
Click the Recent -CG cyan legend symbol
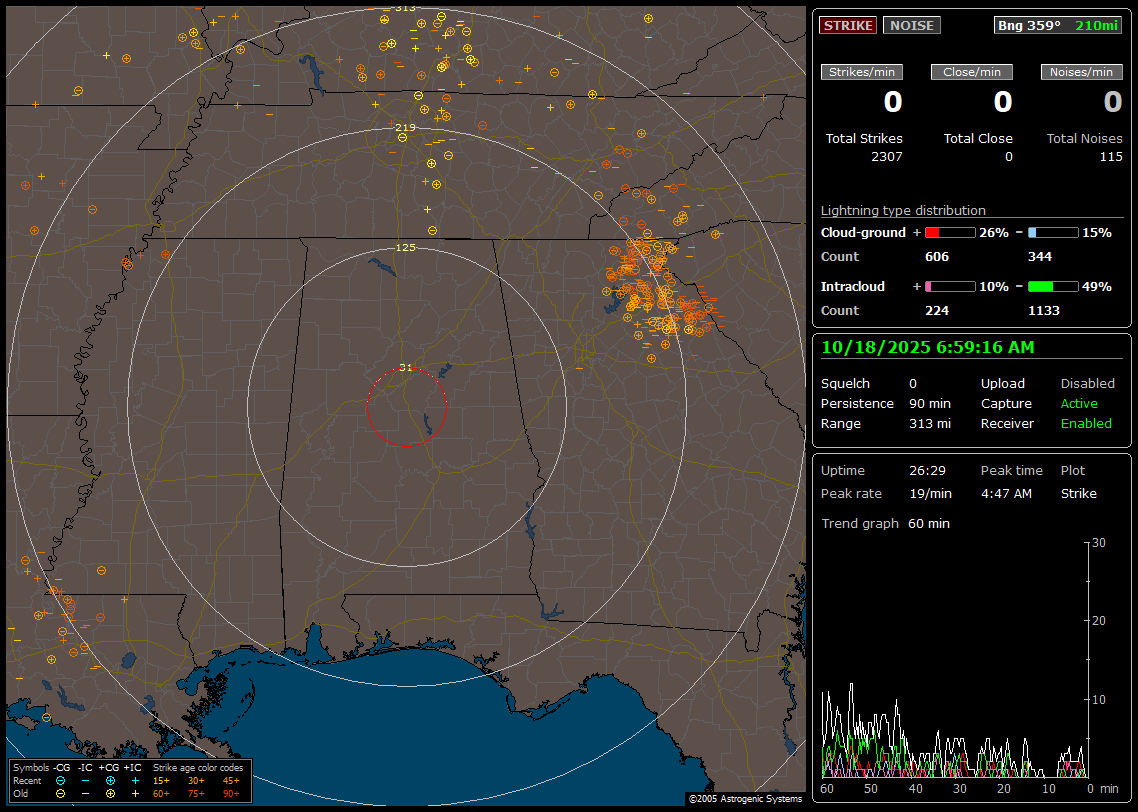pyautogui.click(x=61, y=780)
